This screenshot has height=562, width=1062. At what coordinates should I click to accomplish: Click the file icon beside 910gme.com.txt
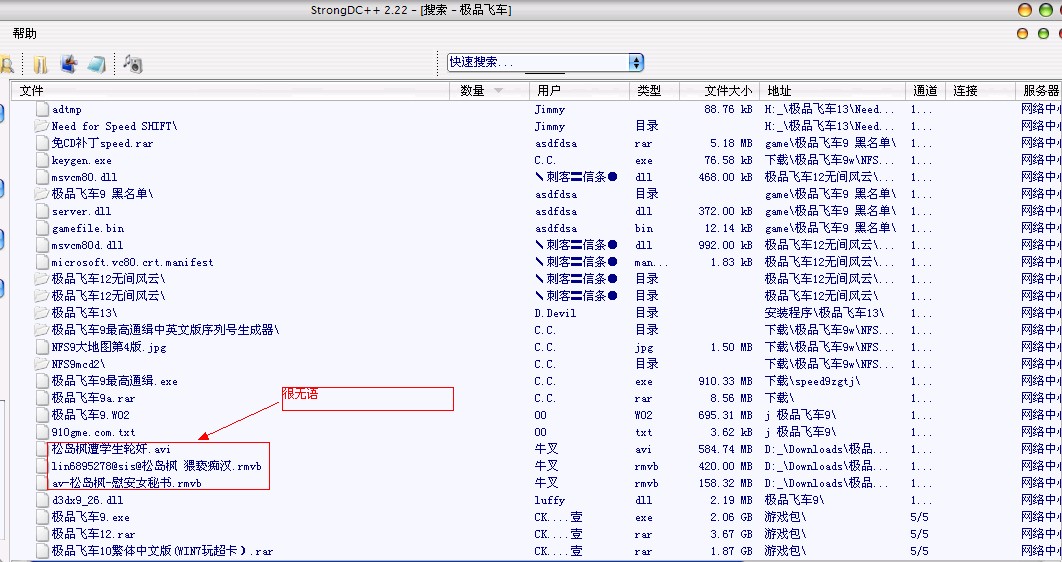42,431
